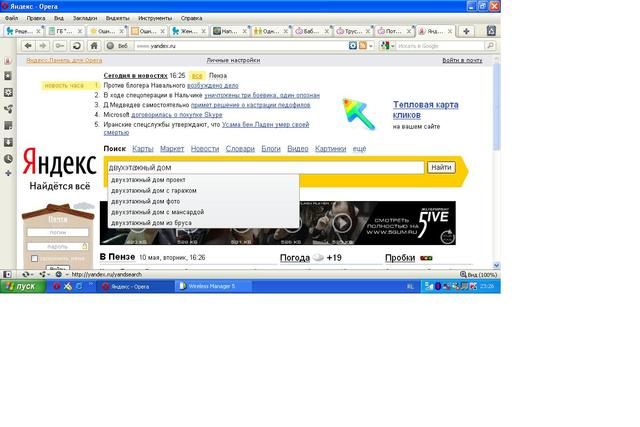Open the RSS feed icon in address bar

click(362, 46)
